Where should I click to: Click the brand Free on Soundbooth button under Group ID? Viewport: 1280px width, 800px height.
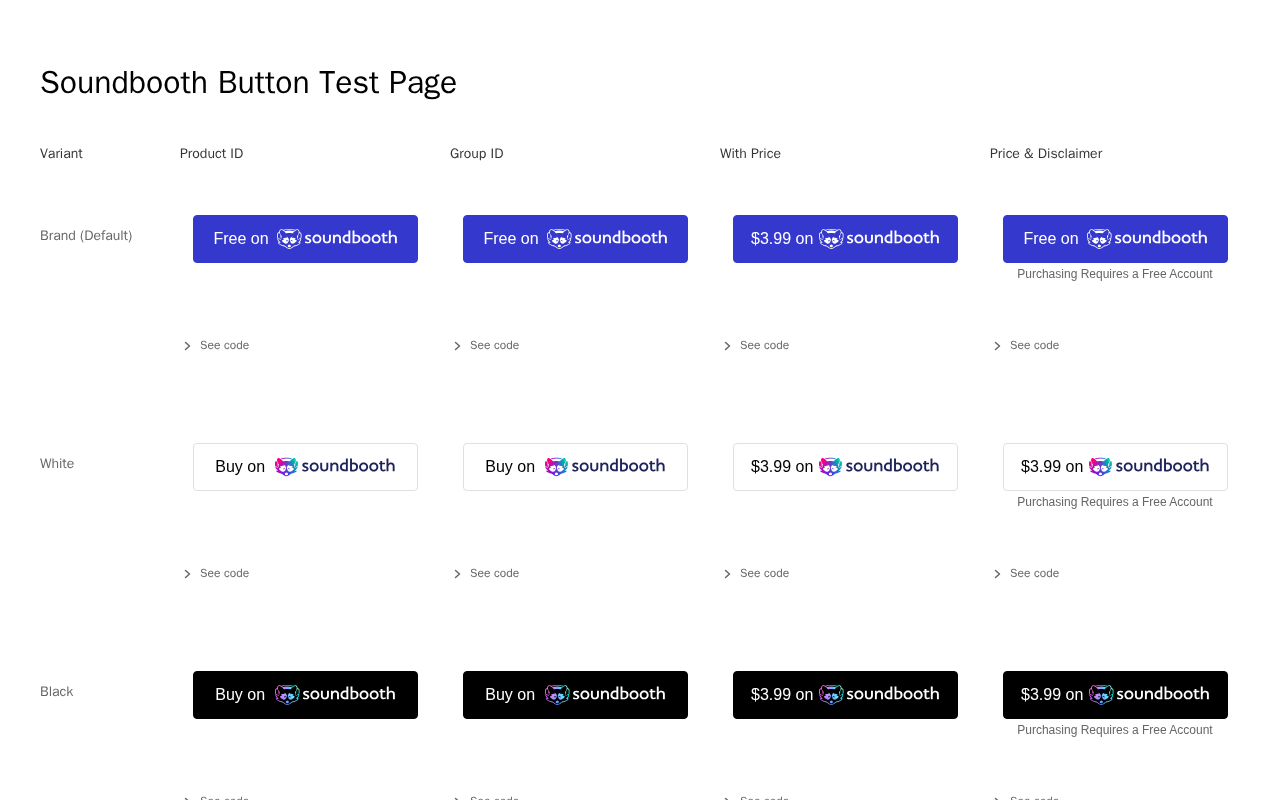(575, 239)
